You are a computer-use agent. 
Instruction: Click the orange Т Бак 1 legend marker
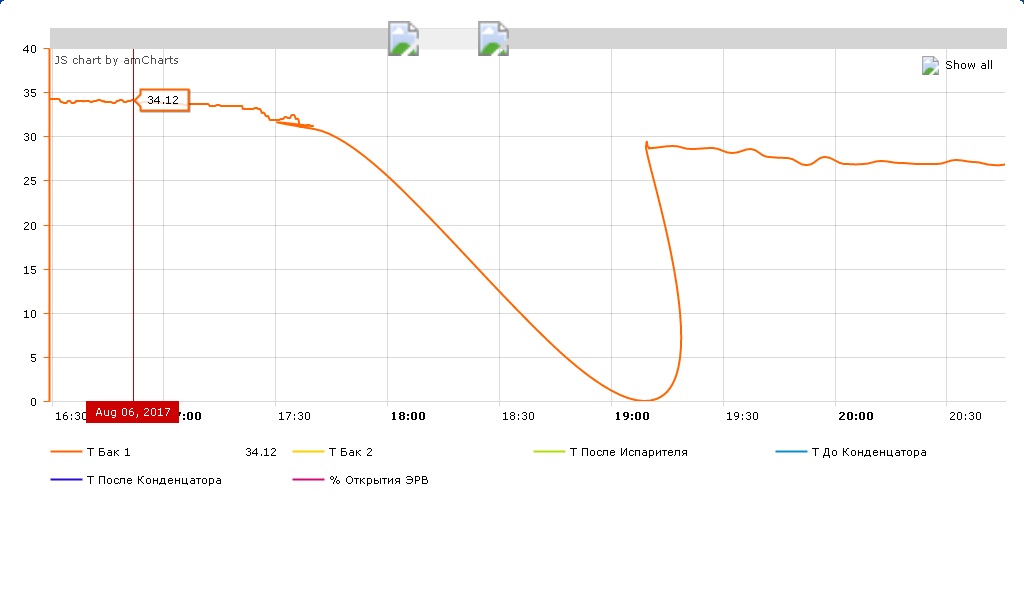66,452
